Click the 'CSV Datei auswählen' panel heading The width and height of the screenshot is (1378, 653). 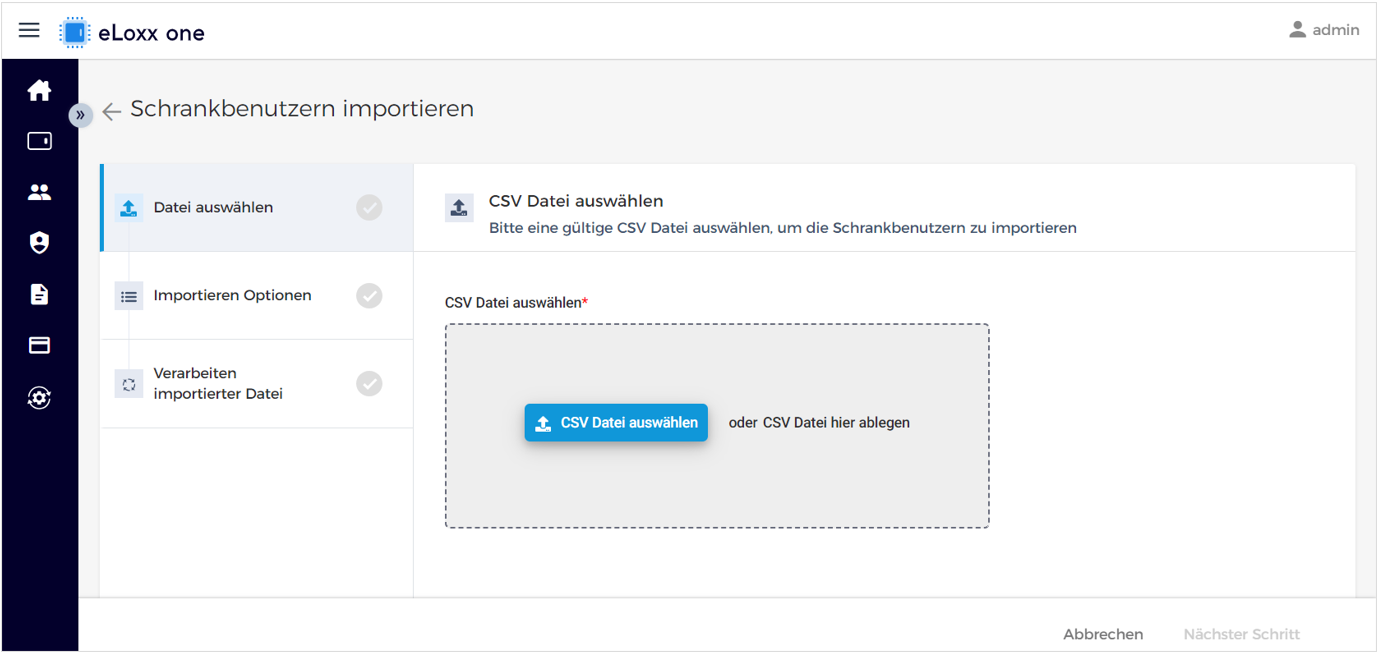(576, 201)
